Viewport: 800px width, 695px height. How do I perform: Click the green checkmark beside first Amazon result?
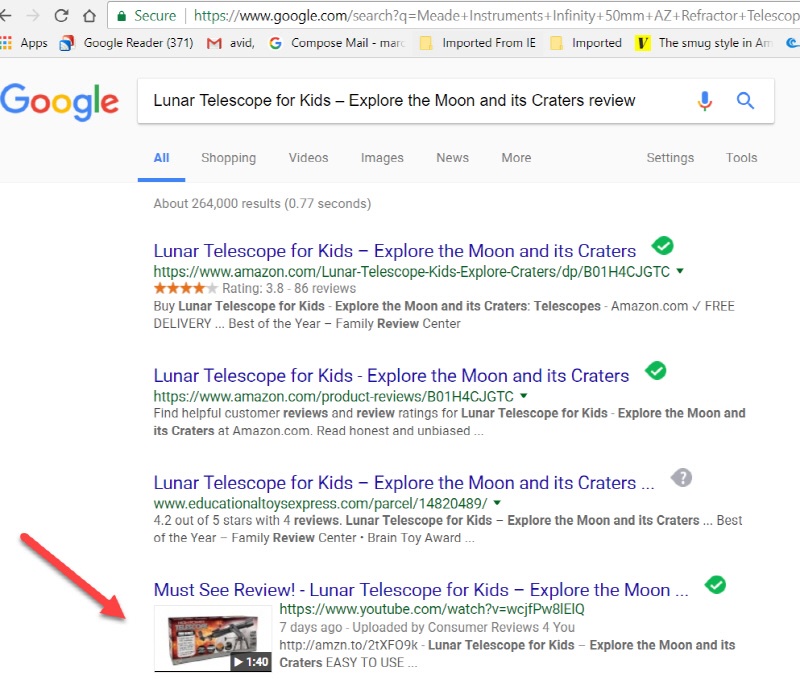pyautogui.click(x=663, y=246)
